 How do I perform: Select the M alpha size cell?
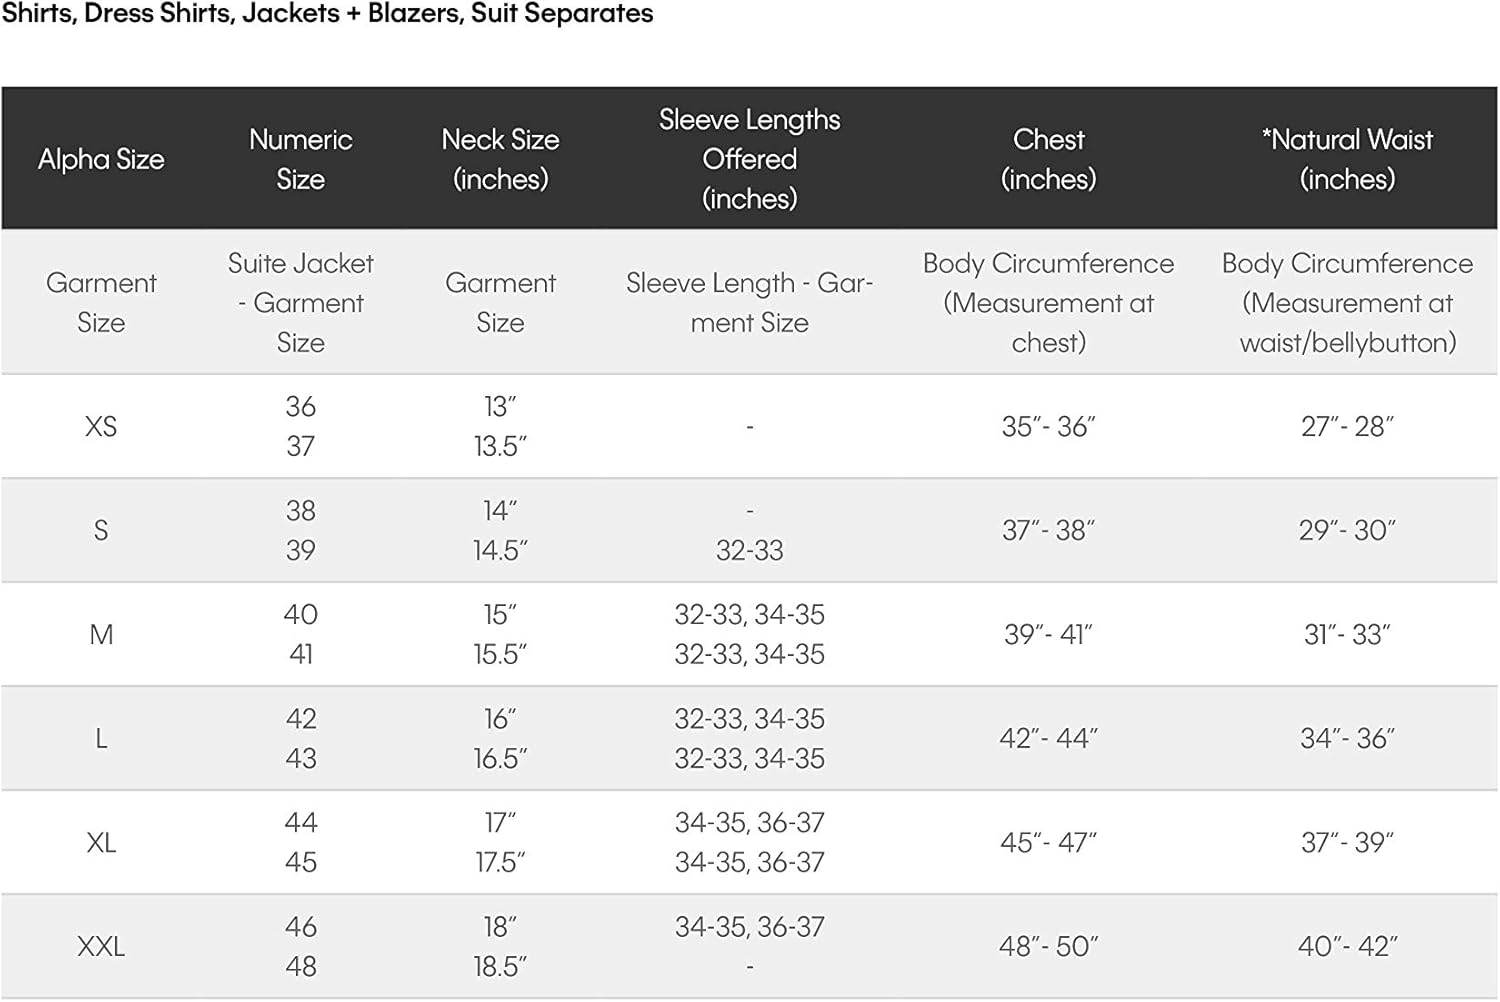point(101,635)
